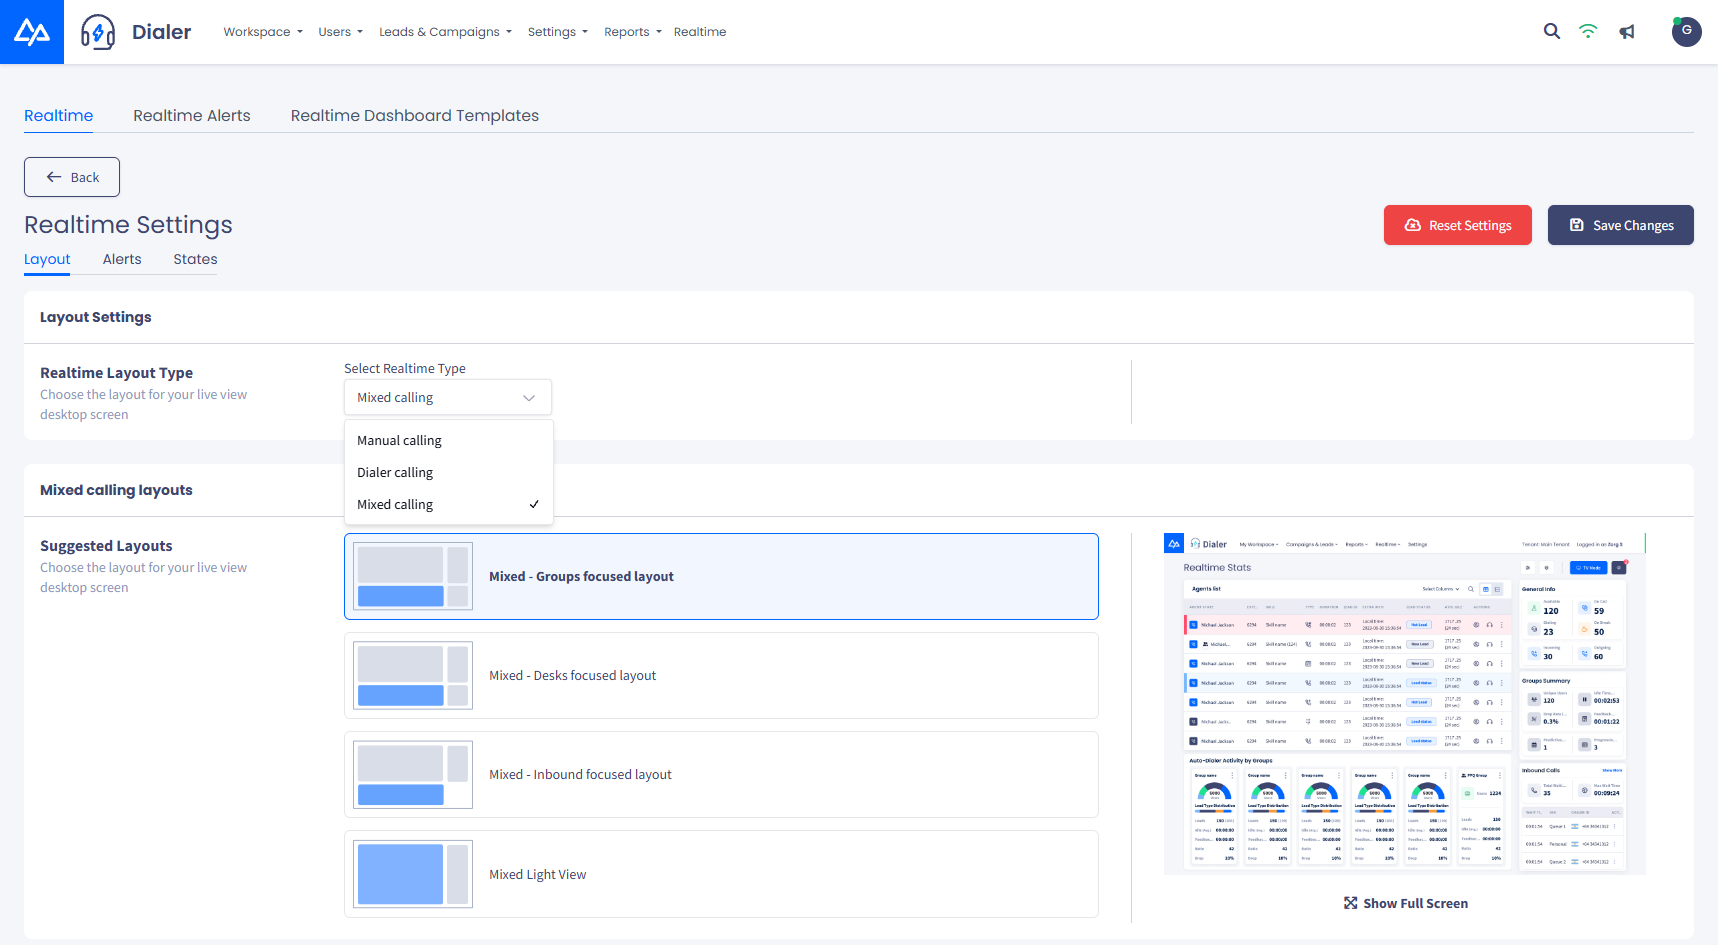Open the megaphone announcements icon

pyautogui.click(x=1627, y=31)
